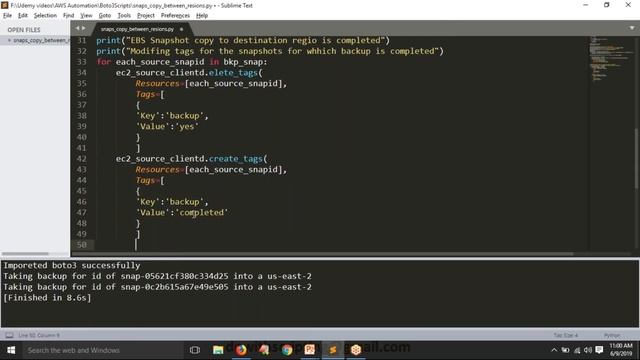Click the unsaved dot on the file tab

point(181,29)
